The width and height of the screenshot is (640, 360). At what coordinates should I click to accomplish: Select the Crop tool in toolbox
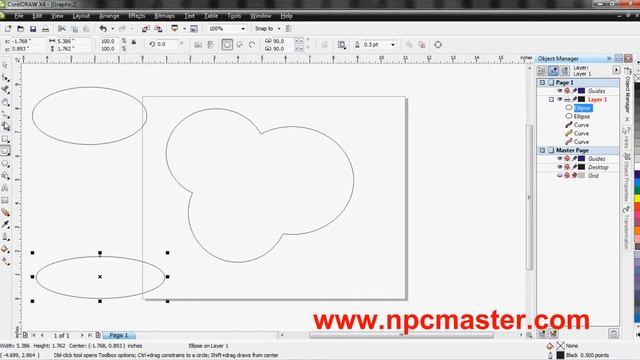(5, 90)
